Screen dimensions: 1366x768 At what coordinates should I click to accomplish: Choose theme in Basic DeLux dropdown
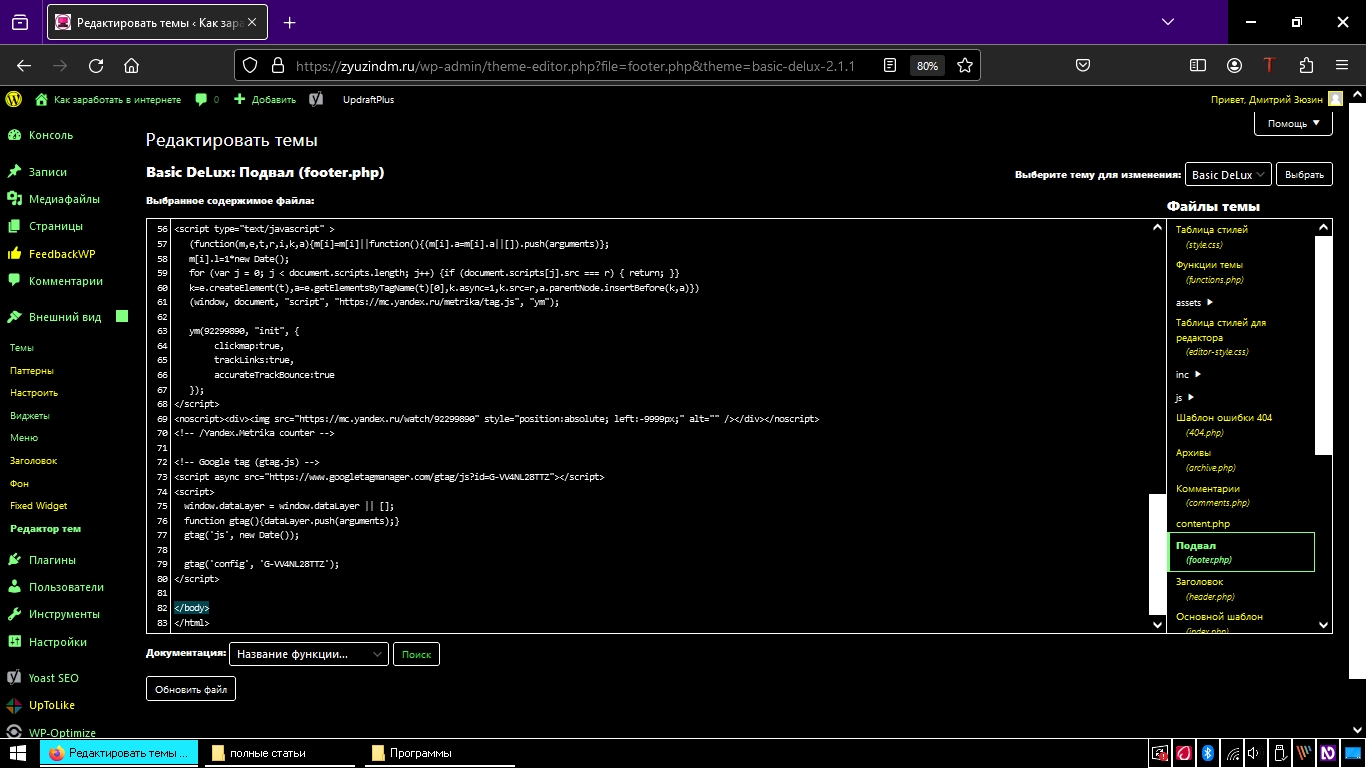click(1228, 174)
